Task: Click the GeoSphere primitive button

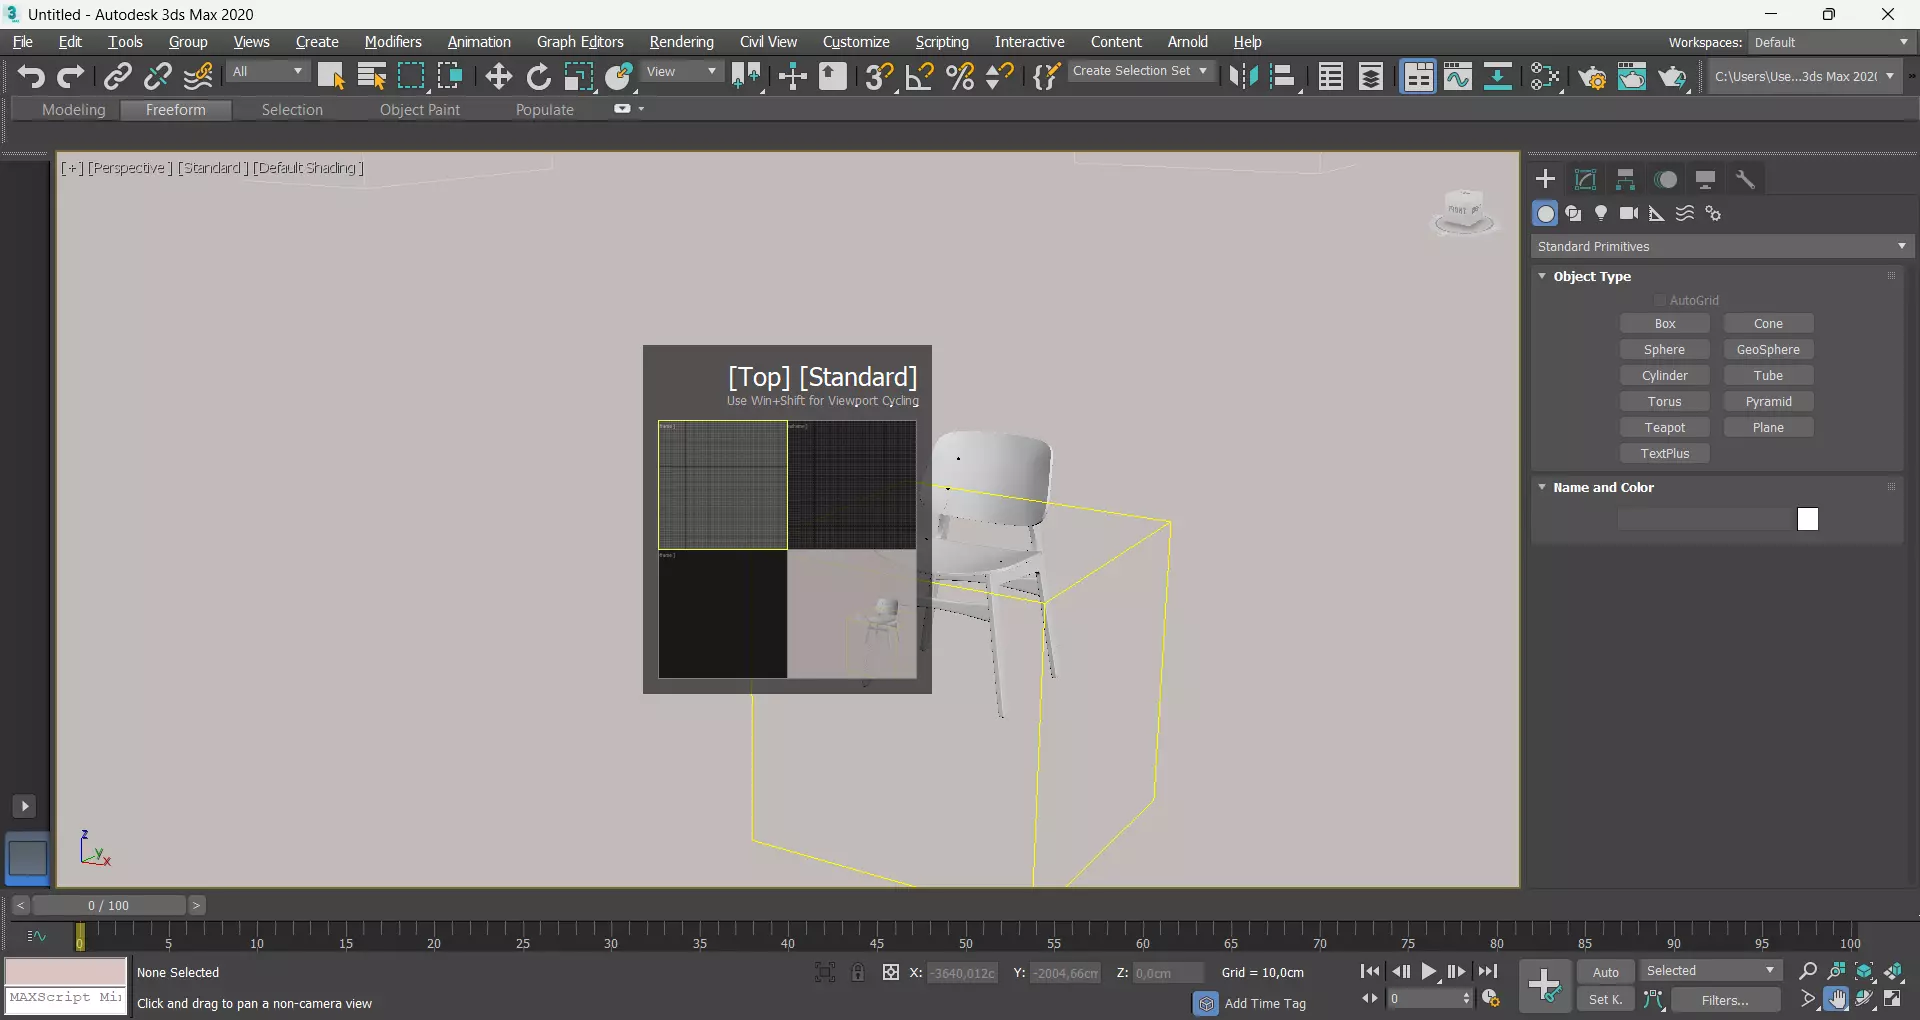Action: pyautogui.click(x=1768, y=349)
